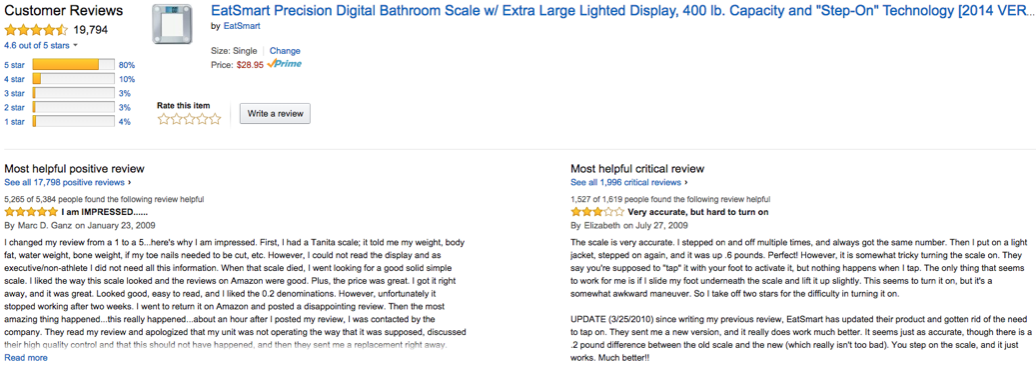Click Change next to Size: Single
The height and width of the screenshot is (377, 1036).
[285, 51]
